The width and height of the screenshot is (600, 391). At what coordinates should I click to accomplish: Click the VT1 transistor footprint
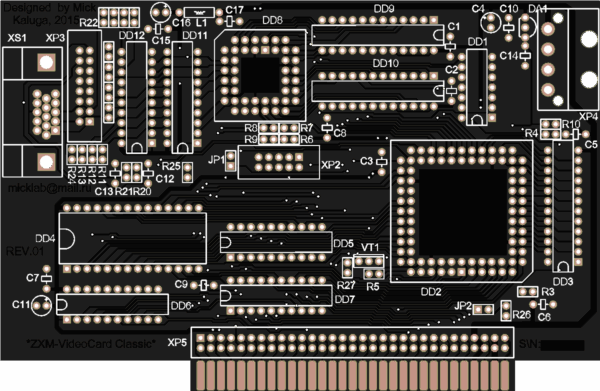(x=369, y=262)
